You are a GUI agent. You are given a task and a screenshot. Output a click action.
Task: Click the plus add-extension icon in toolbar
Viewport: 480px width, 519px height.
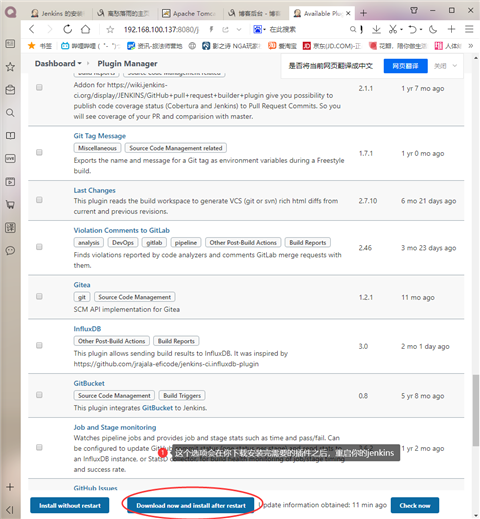coord(451,29)
